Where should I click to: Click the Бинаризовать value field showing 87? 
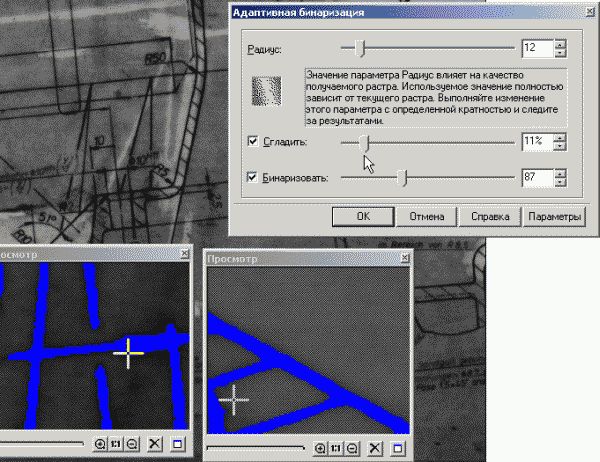pyautogui.click(x=538, y=178)
